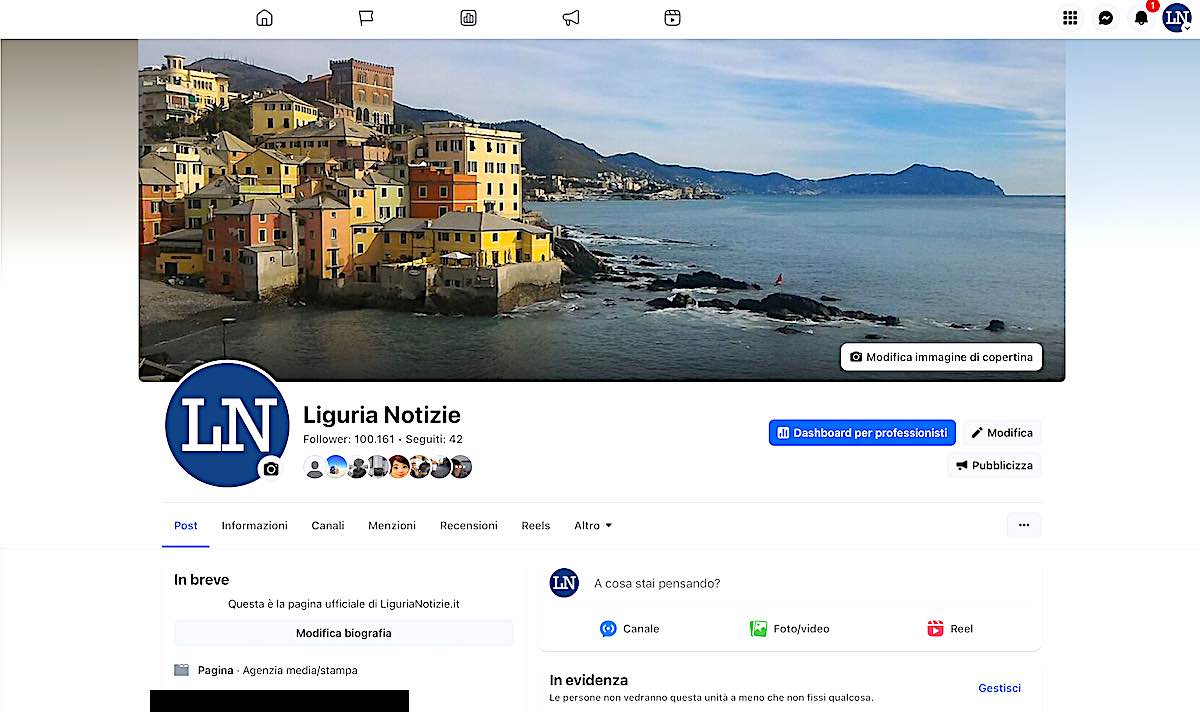Open the apps grid menu
Screen dimensions: 1200x712
pyautogui.click(x=1070, y=18)
